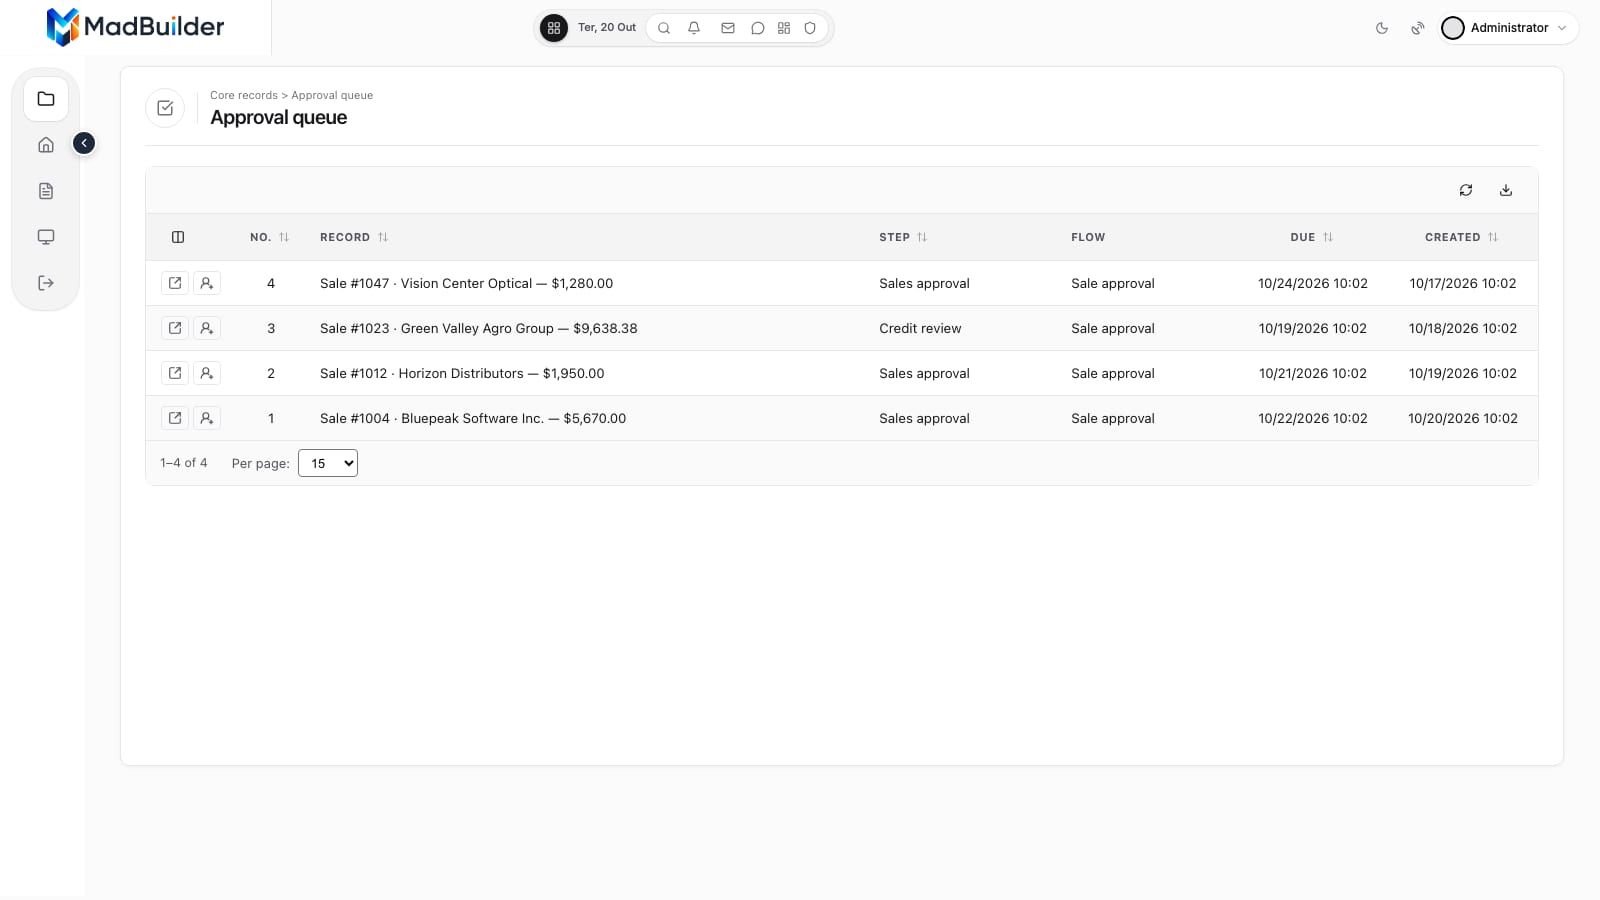
Task: Click 'Sale #1047 · Vision Center Optical — $1,280.00'
Action: point(466,283)
